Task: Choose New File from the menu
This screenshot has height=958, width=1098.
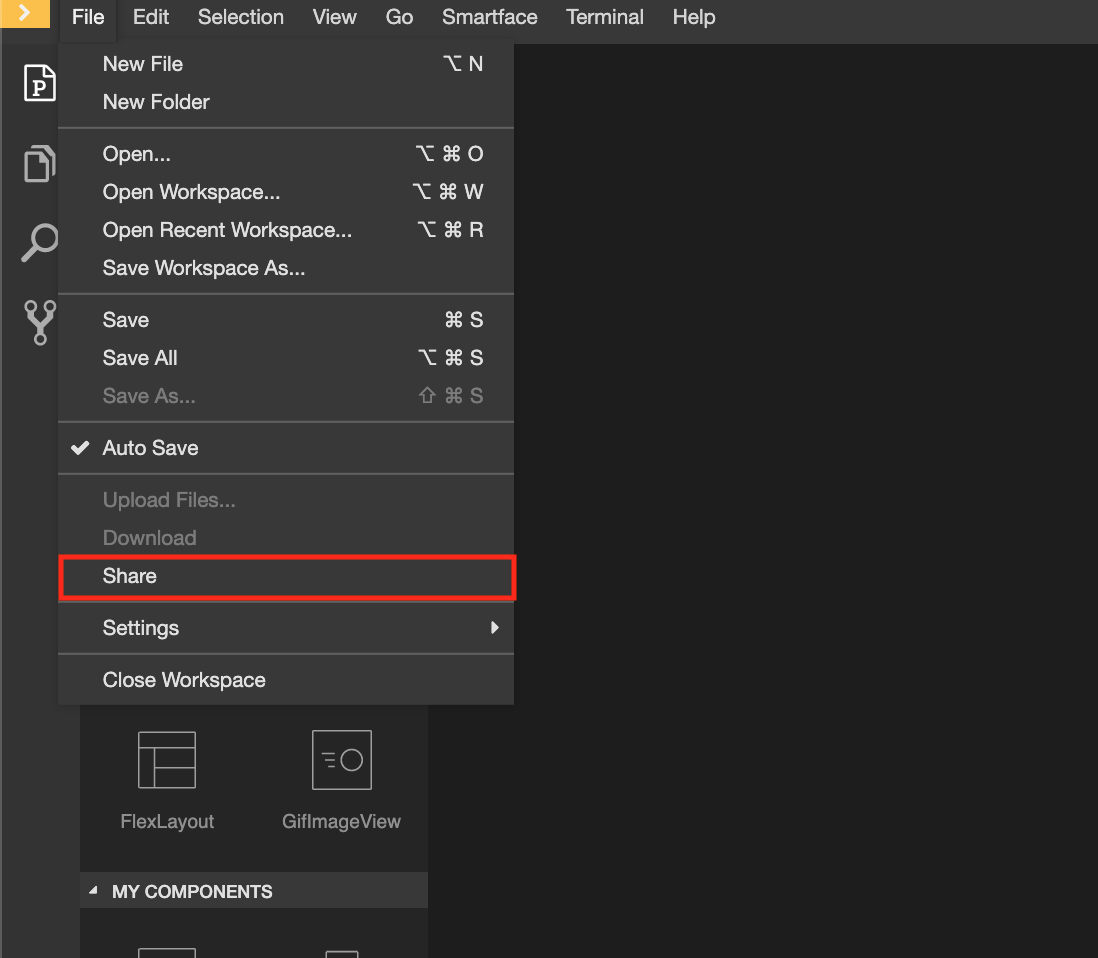Action: [x=143, y=64]
